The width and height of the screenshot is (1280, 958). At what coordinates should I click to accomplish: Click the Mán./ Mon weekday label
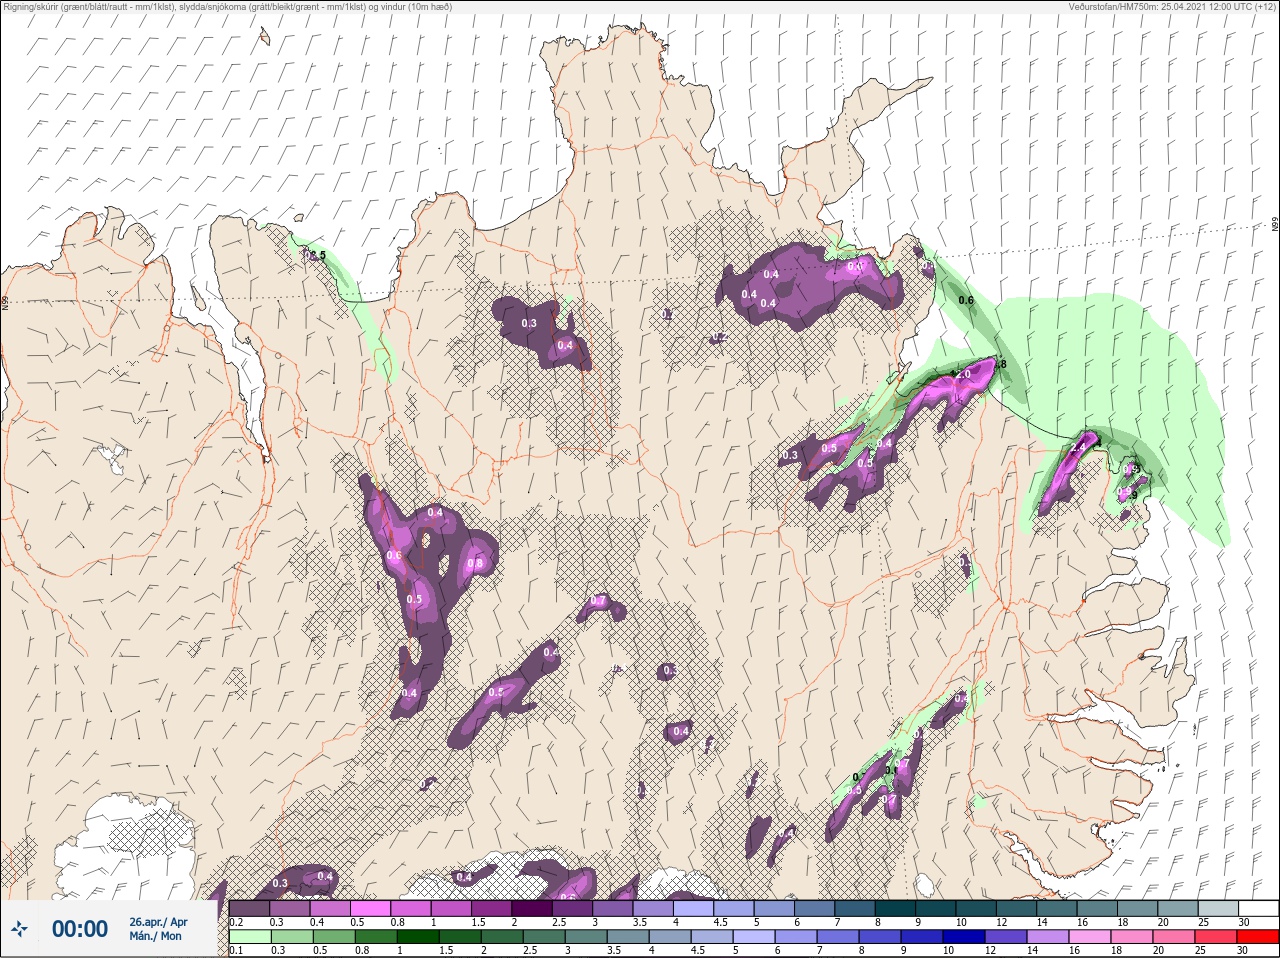[155, 936]
